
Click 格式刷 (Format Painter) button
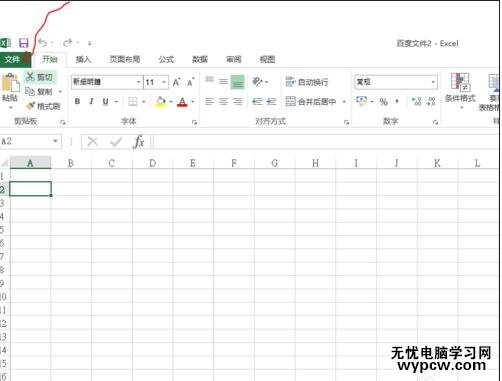pos(43,106)
